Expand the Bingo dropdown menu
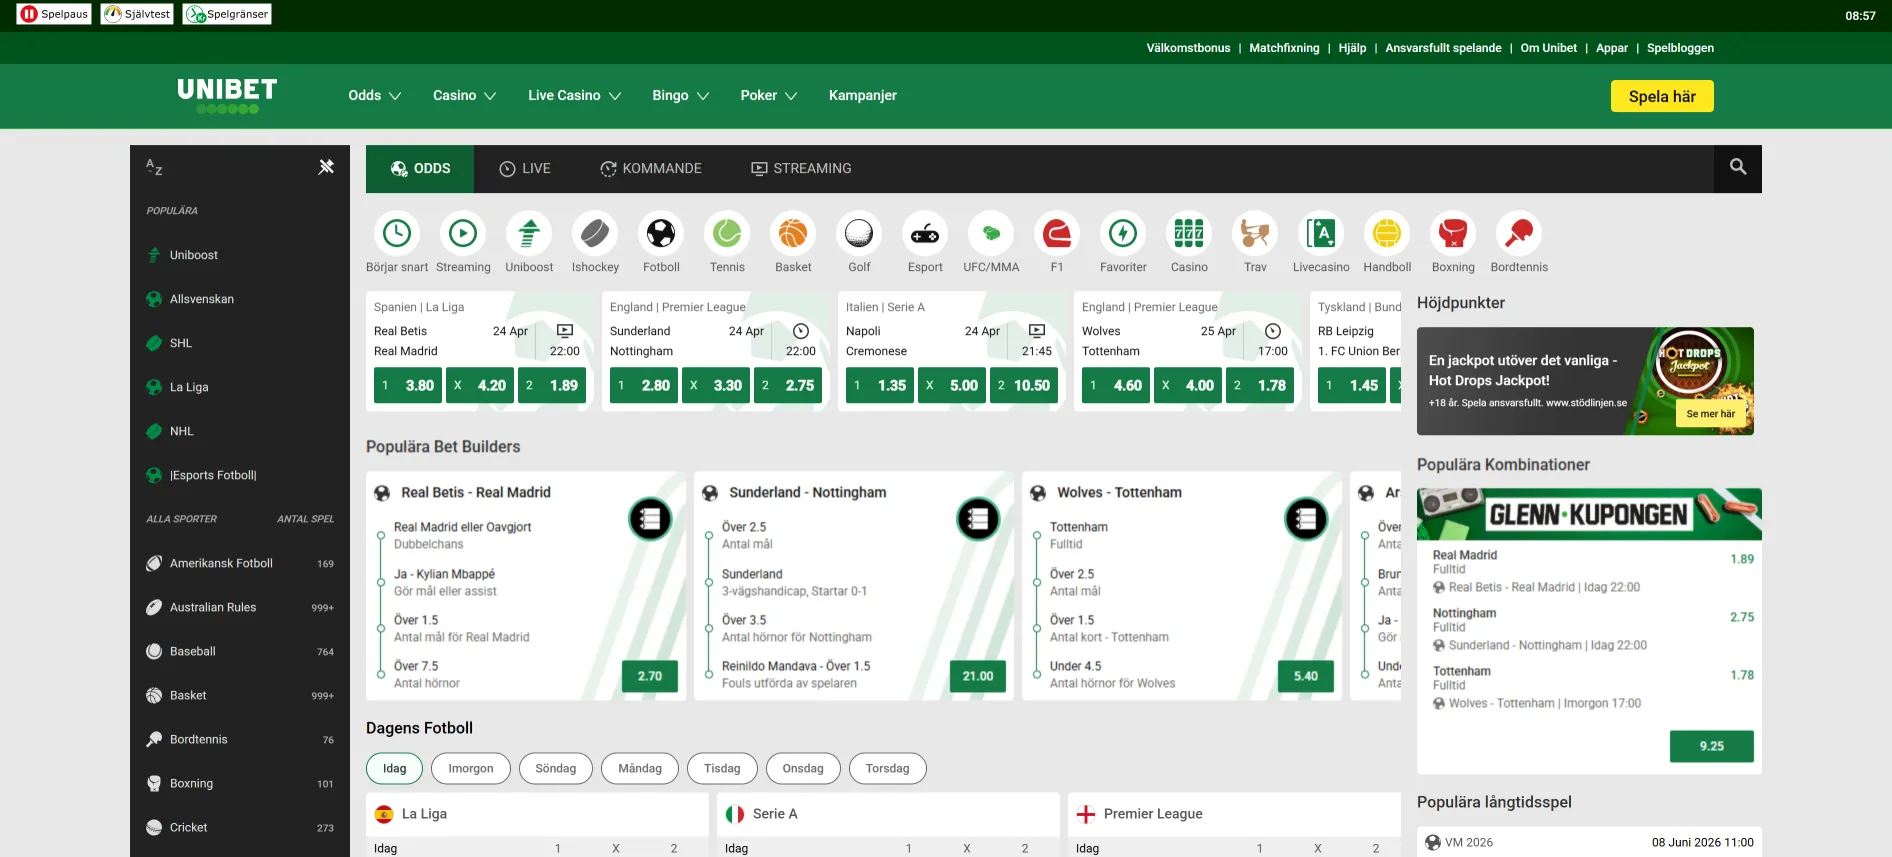The width and height of the screenshot is (1892, 857). click(681, 95)
